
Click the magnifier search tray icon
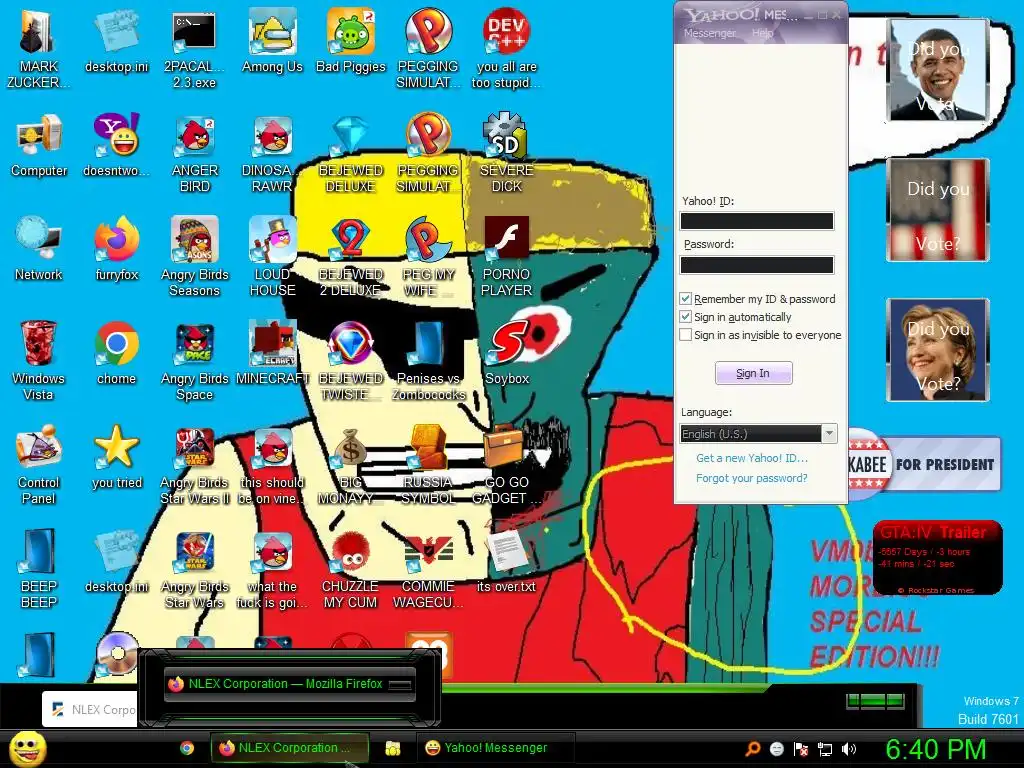point(753,749)
